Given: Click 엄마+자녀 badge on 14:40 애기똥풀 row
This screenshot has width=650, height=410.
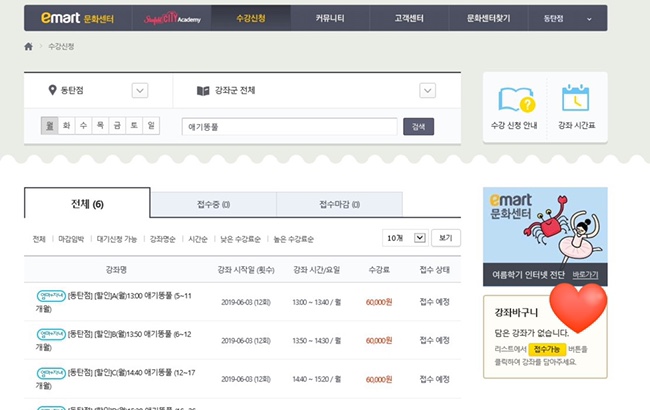Looking at the screenshot, I should (x=51, y=373).
